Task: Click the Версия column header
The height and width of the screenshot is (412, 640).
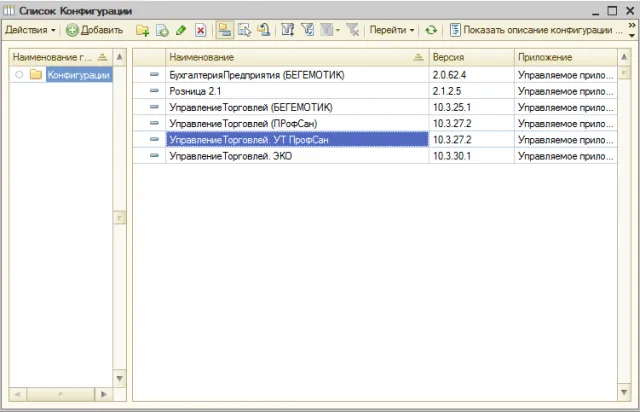Action: (x=471, y=57)
